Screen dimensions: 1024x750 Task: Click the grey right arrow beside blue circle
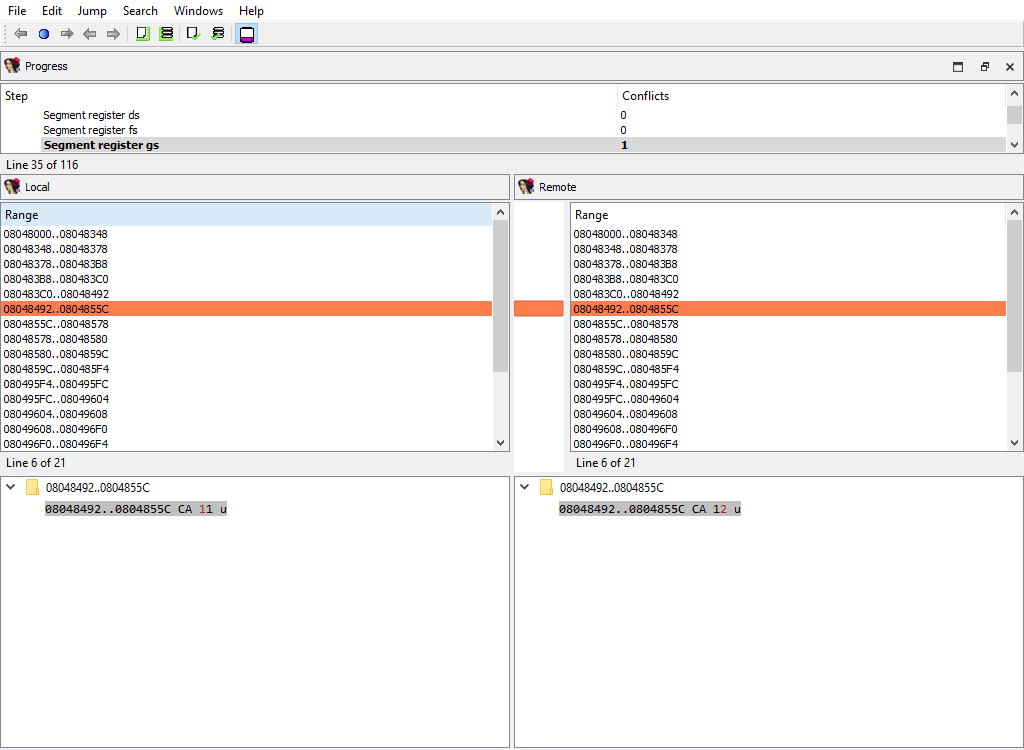point(67,34)
